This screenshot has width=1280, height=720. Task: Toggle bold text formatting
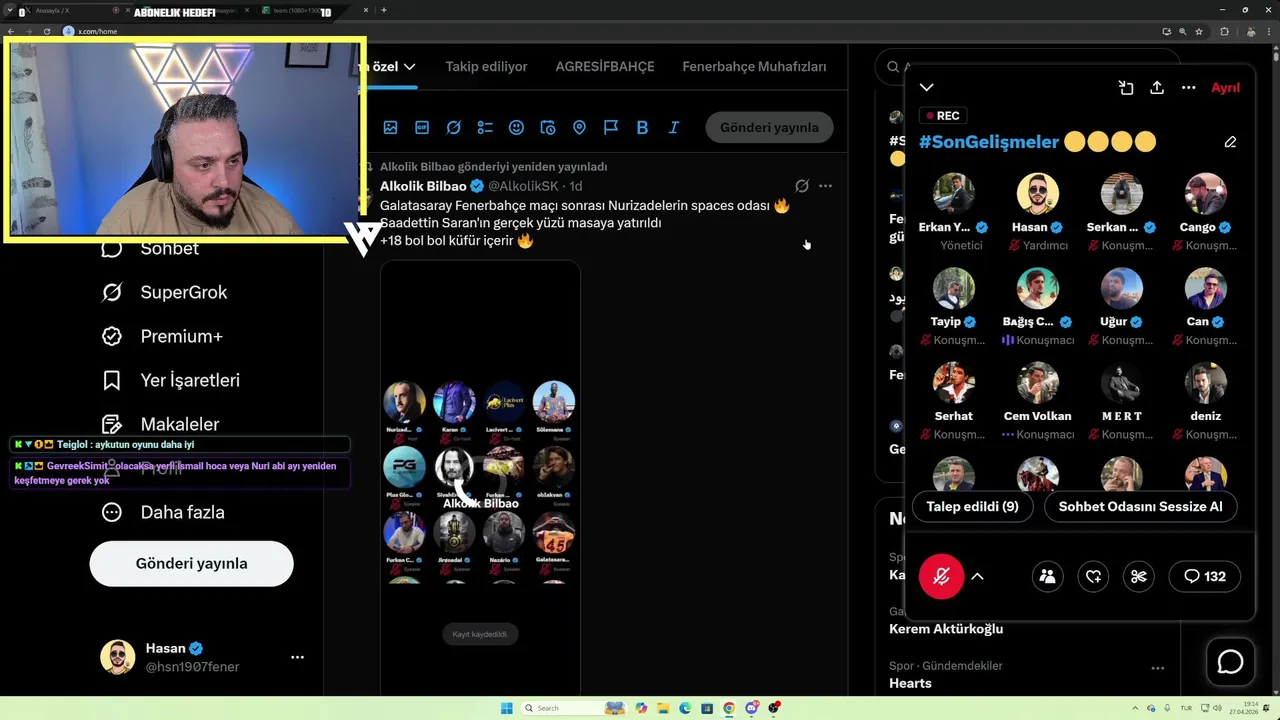642,128
